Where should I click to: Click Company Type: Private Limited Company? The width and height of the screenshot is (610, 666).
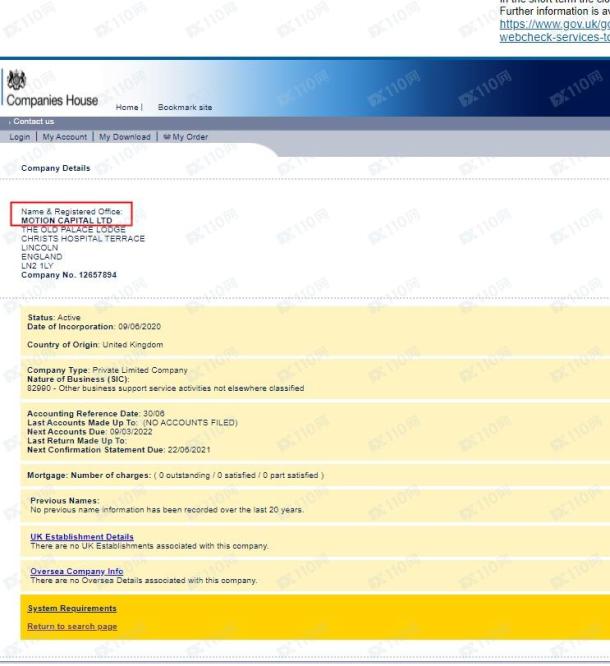tap(107, 370)
